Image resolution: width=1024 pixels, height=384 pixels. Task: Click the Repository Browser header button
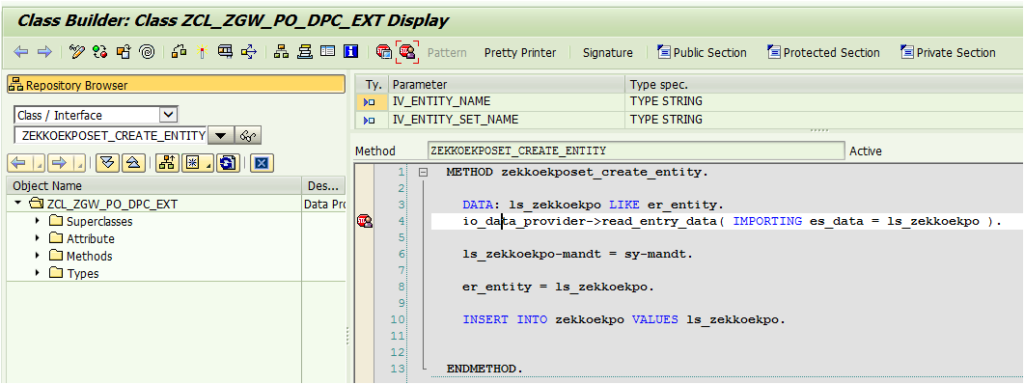[176, 85]
